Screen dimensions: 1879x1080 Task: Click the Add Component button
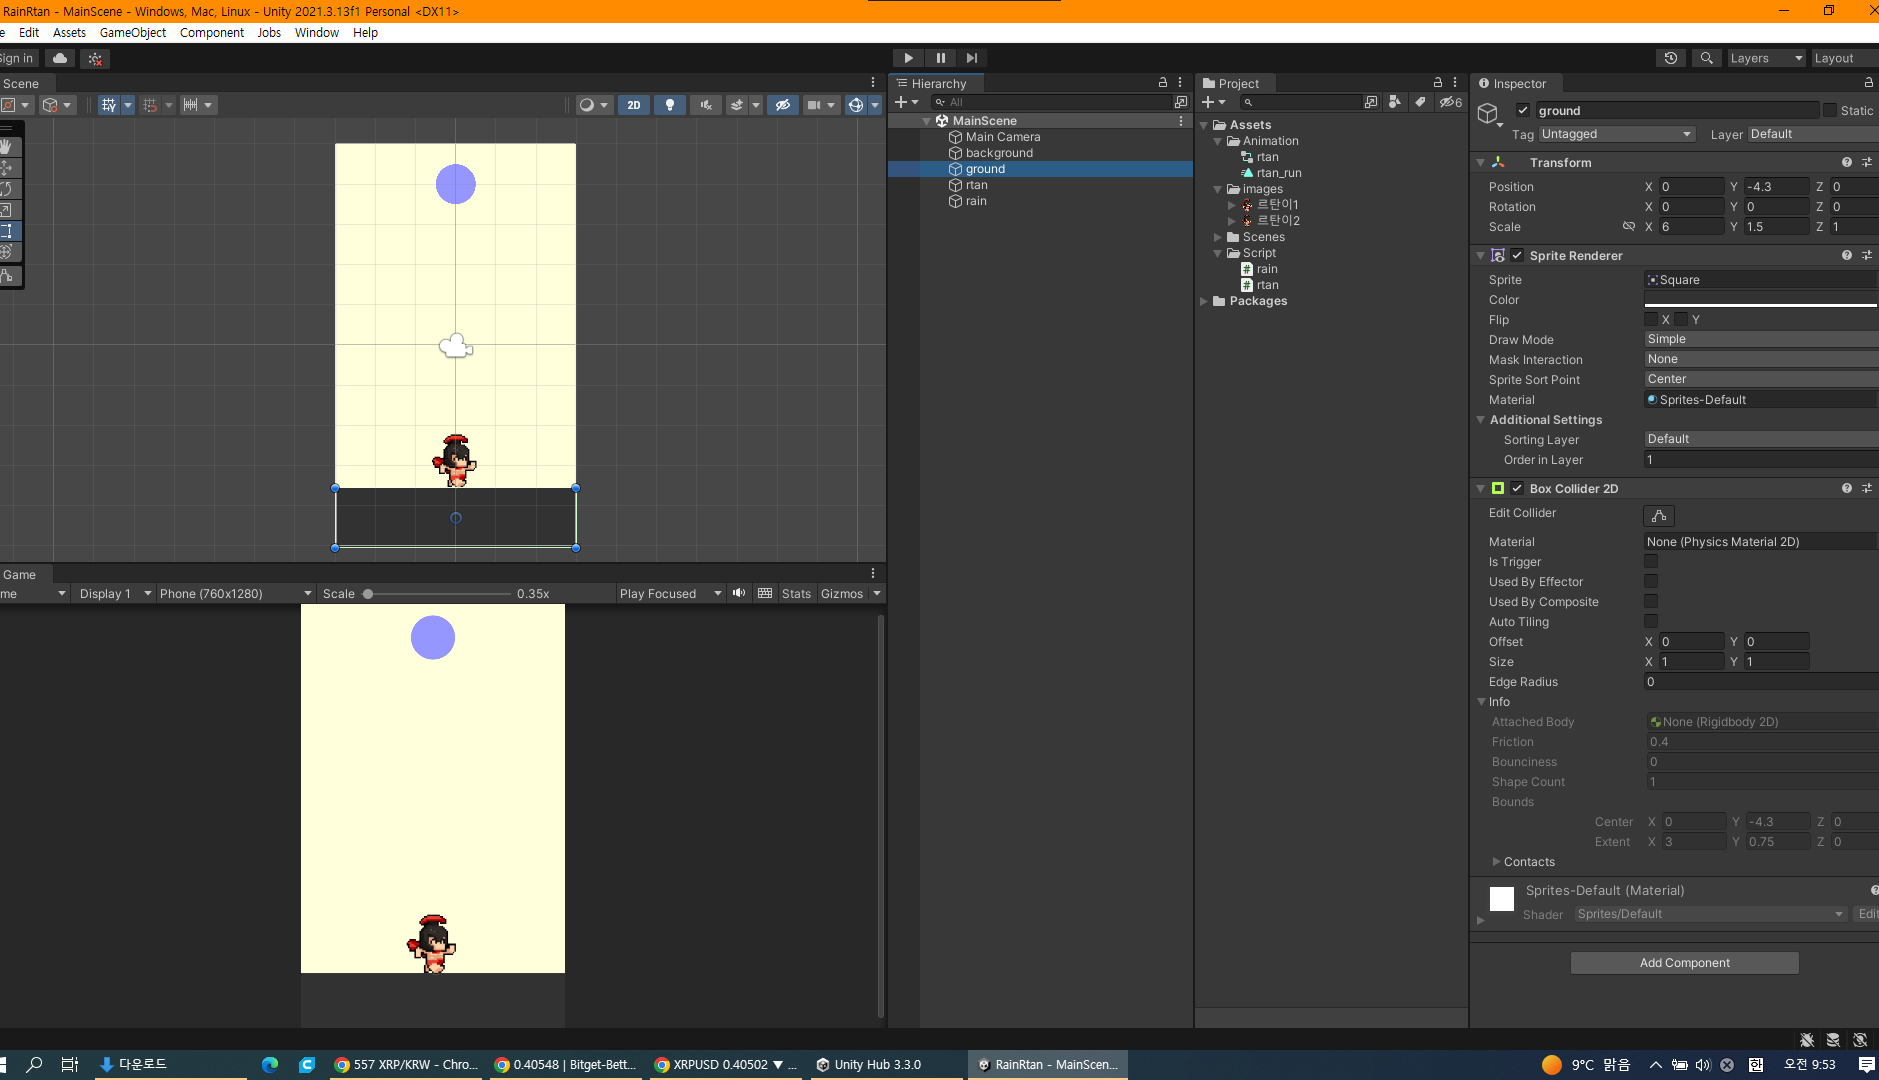point(1684,962)
